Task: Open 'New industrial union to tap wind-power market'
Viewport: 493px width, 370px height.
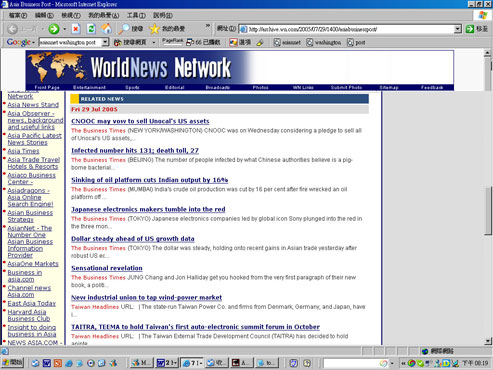Action: (x=146, y=297)
